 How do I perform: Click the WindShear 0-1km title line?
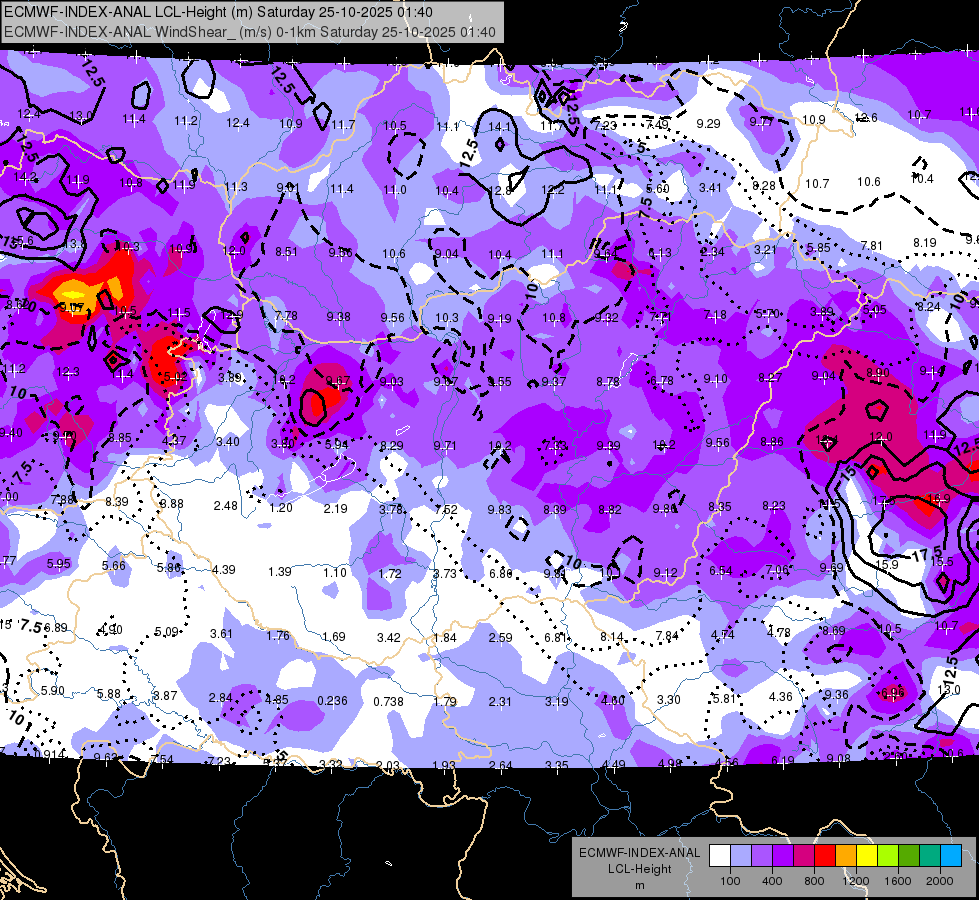[250, 32]
